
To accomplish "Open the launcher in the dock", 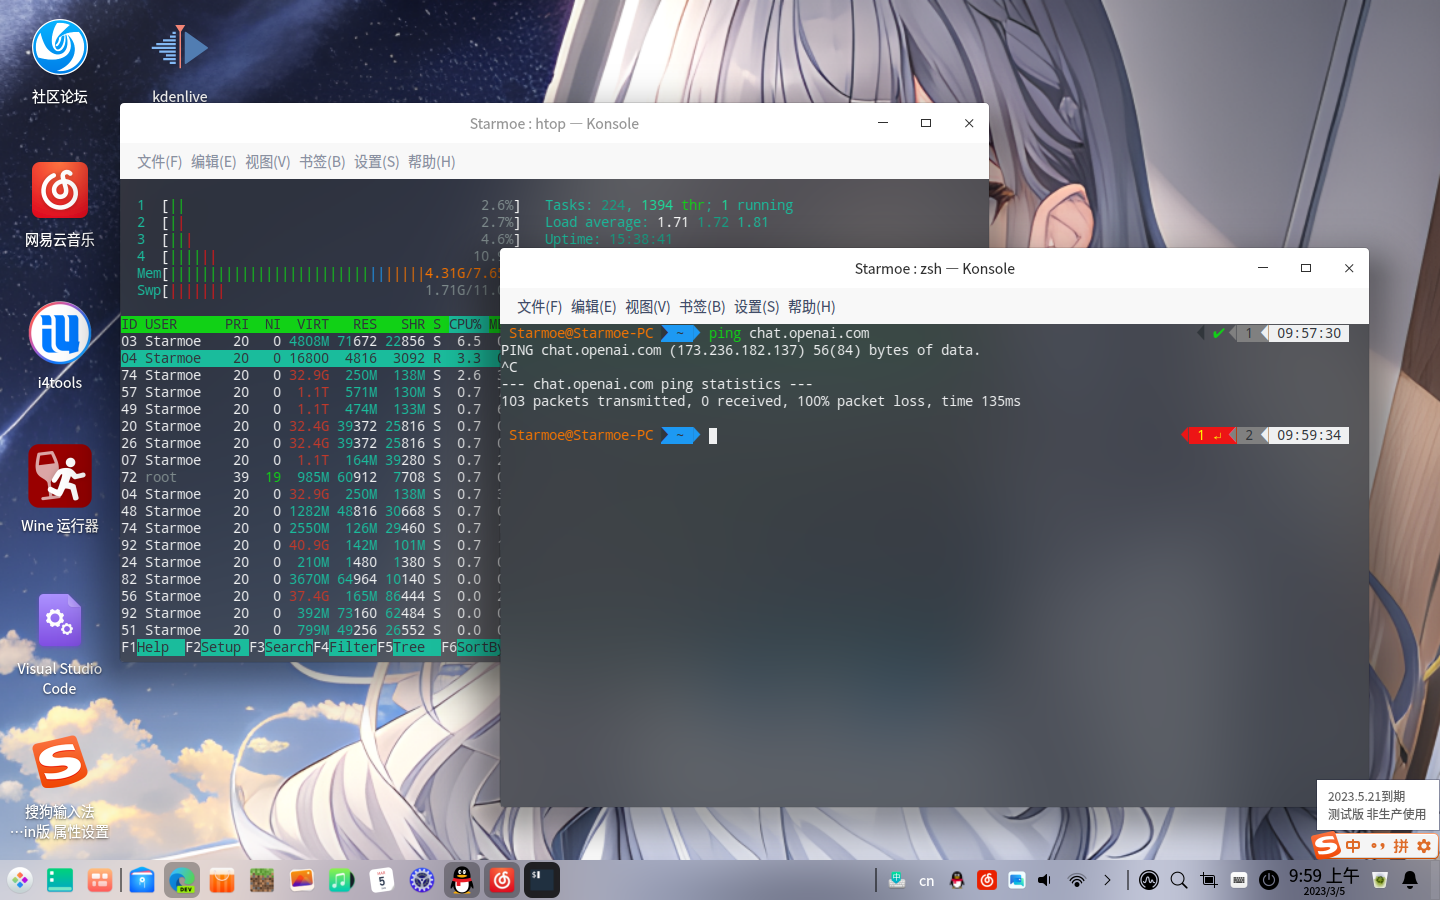I will (20, 880).
